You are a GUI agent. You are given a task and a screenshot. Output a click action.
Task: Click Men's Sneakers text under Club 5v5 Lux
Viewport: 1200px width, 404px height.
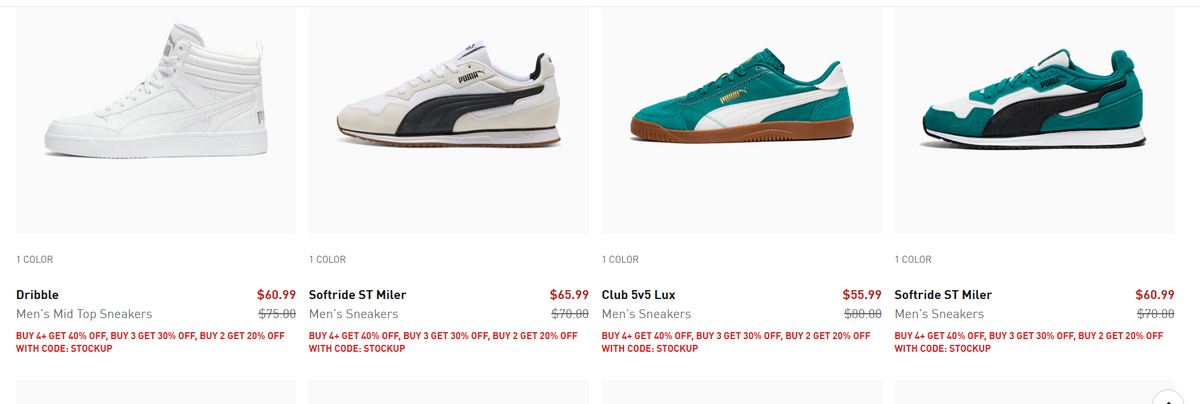646,314
